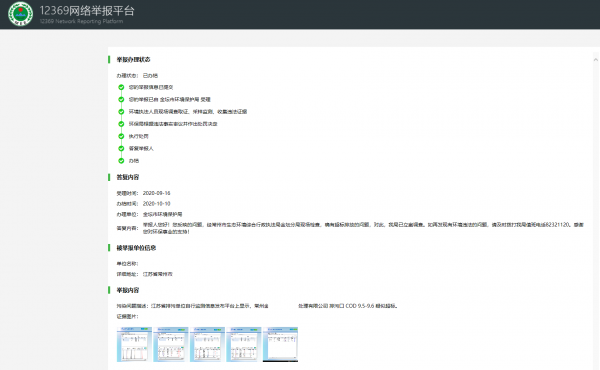
Task: Click the check icon for 处罚决定 step
Action: 121,124
